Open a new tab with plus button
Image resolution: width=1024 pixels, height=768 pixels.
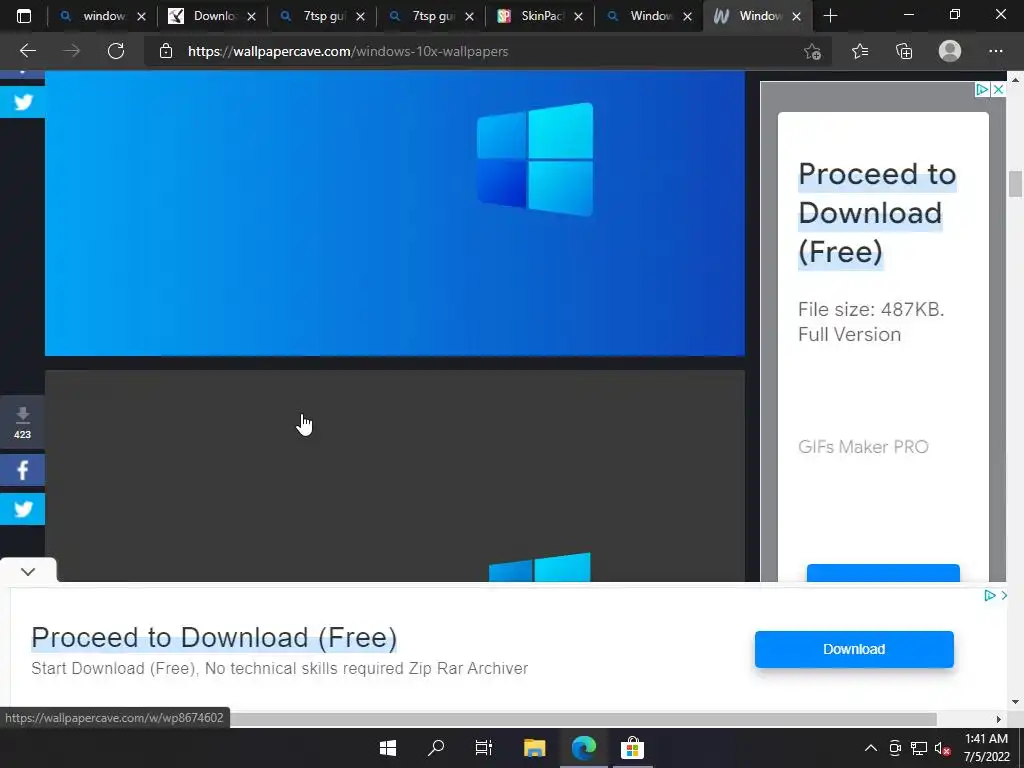point(830,16)
